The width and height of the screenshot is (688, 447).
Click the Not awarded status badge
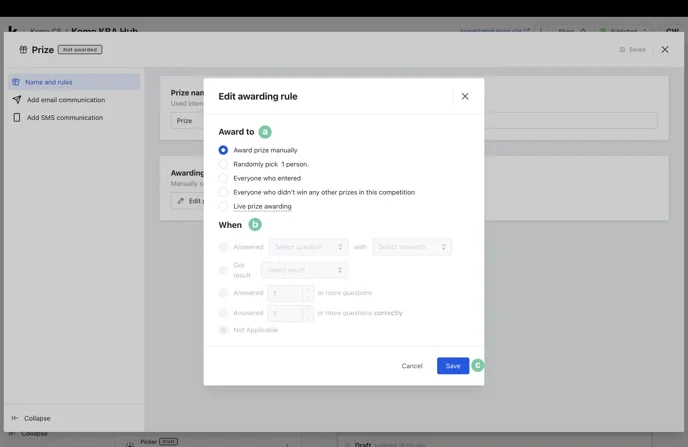(x=80, y=50)
